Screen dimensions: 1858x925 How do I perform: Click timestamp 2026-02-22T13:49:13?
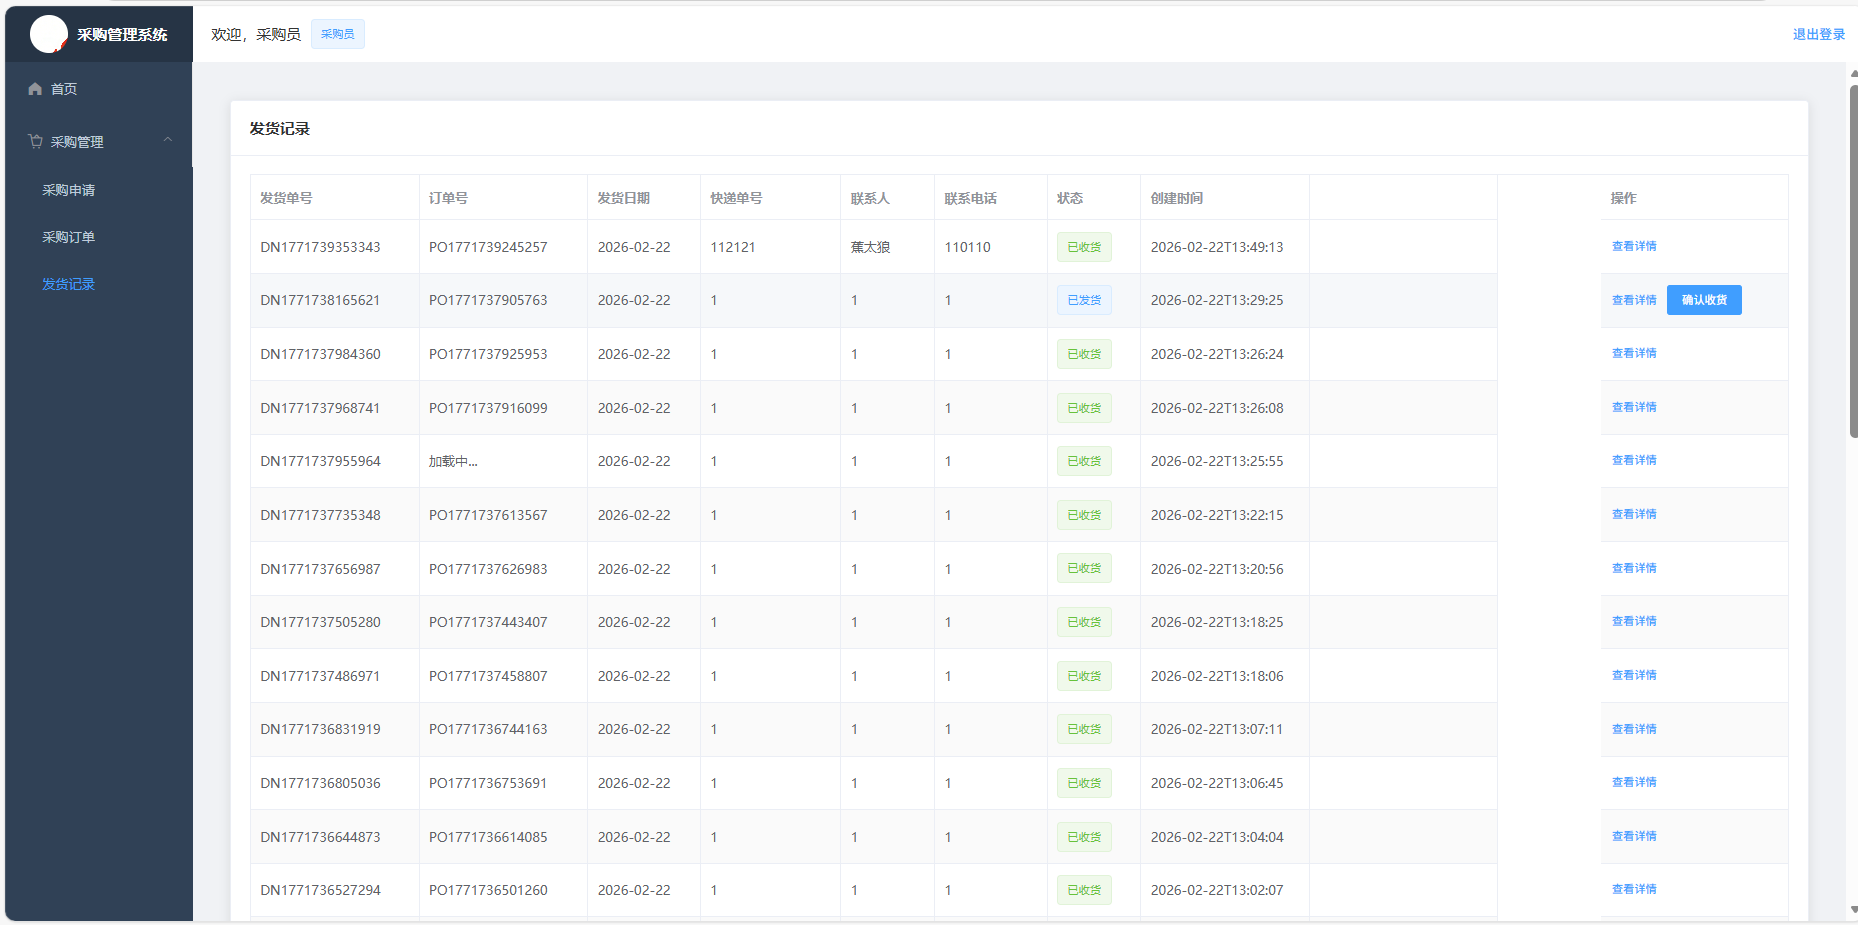click(x=1217, y=247)
